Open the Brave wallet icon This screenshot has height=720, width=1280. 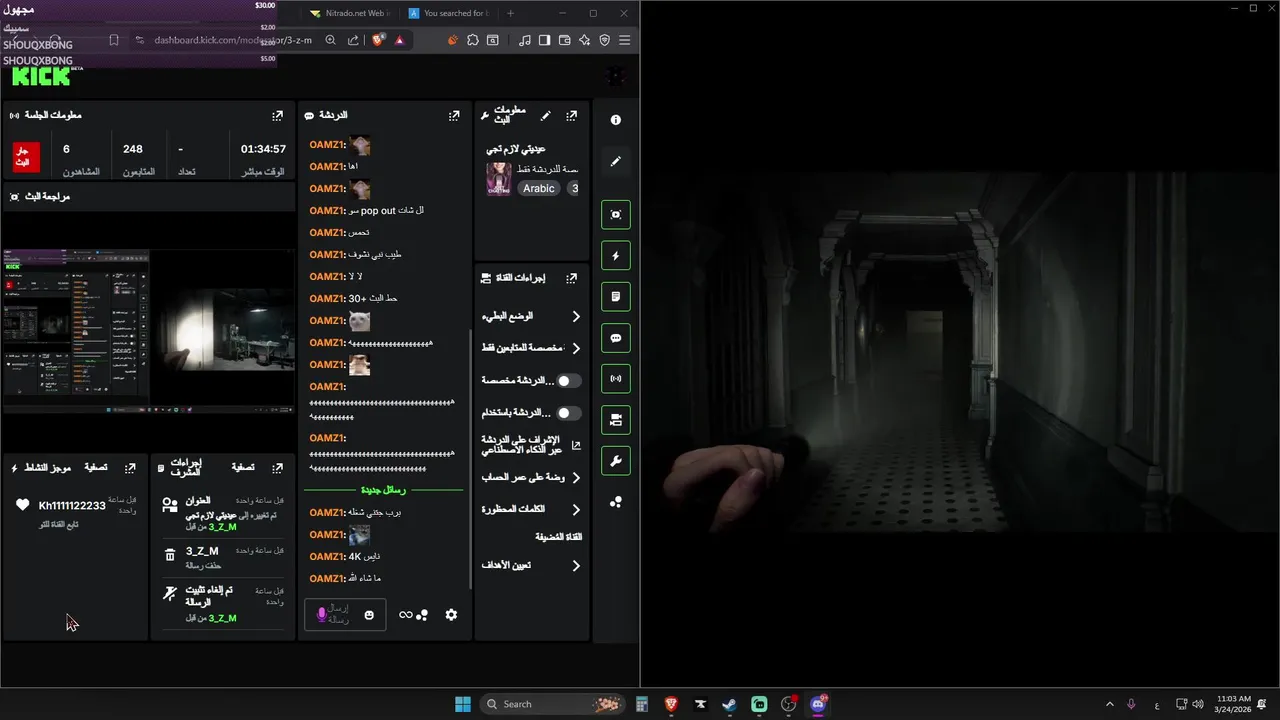tap(564, 40)
